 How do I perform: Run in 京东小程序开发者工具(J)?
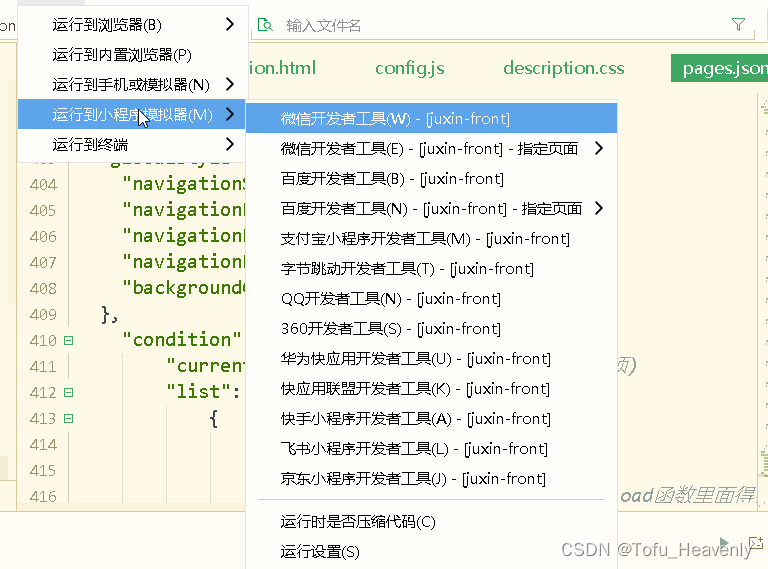[431, 478]
